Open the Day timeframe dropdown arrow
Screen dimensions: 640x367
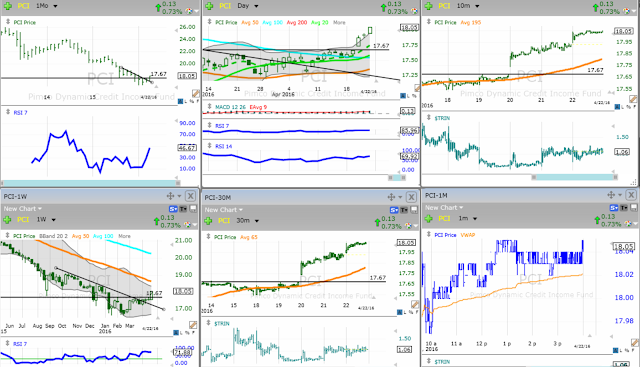pyautogui.click(x=256, y=6)
